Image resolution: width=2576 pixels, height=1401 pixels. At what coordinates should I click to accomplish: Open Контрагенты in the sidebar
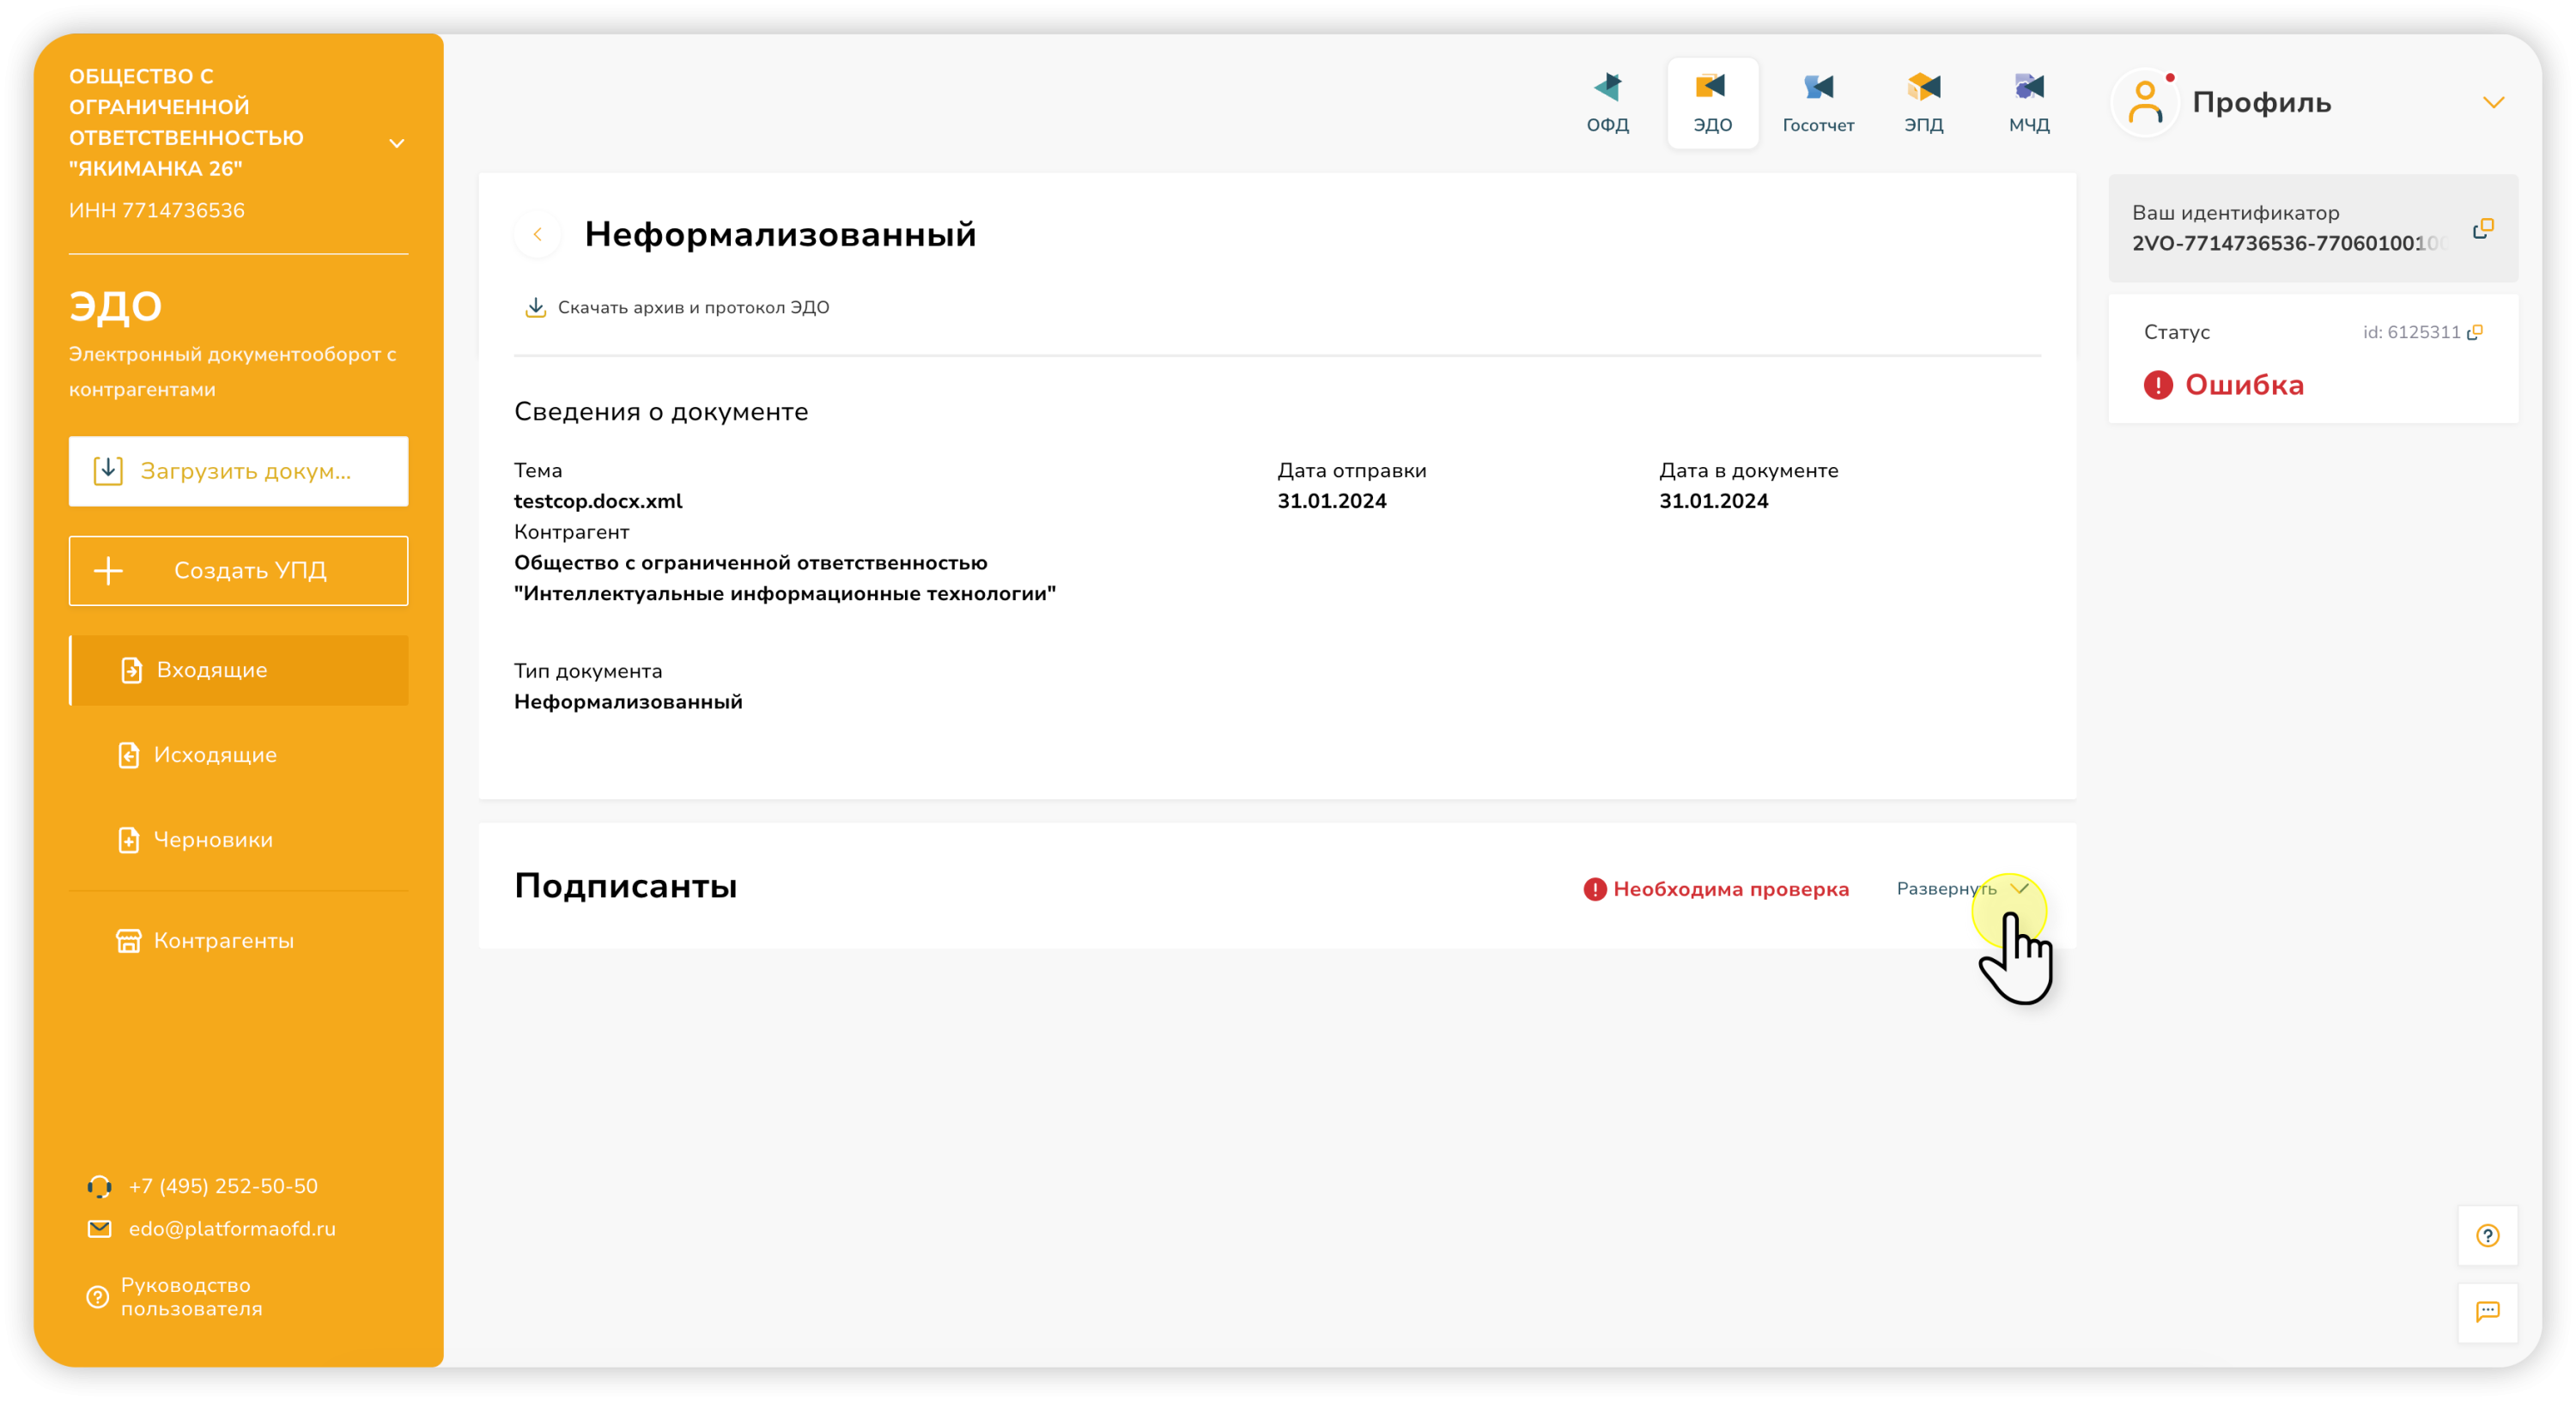click(222, 941)
